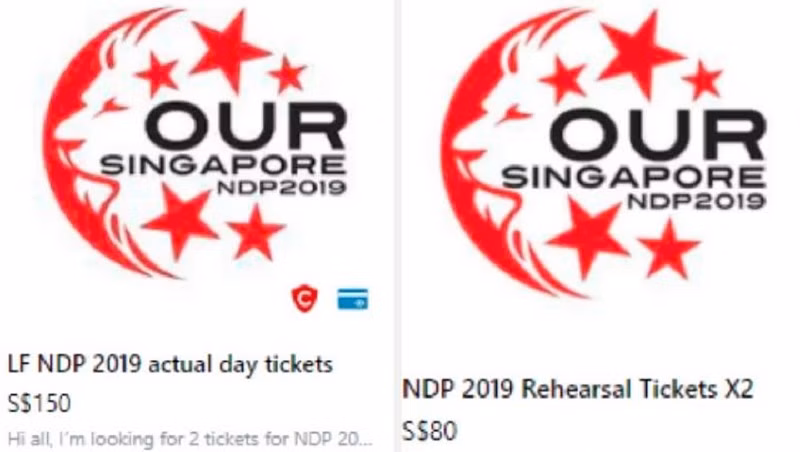The image size is (800, 452).
Task: Click the "Hi all, I'm looking for 2 tickets" description
Action: [189, 438]
